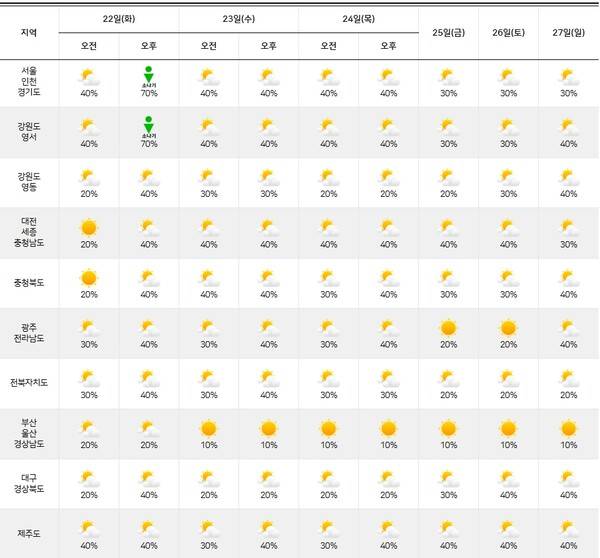
Task: Click the cloudy icon for 전북자치도 22nd morning
Action: point(89,378)
